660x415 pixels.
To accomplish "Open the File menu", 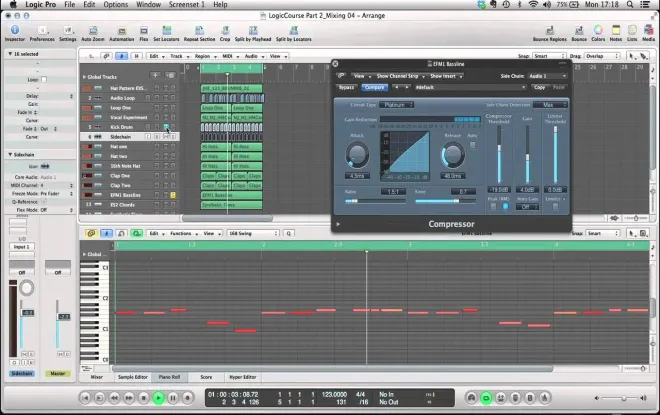I will [x=69, y=5].
